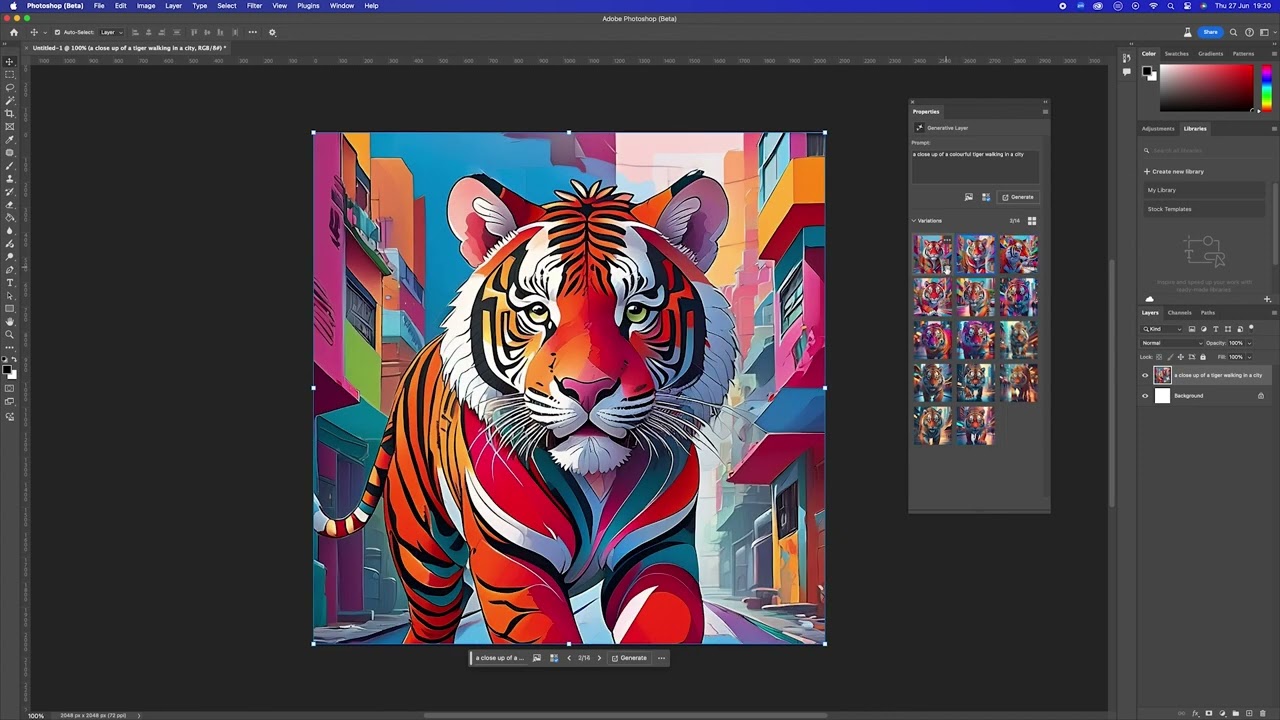The height and width of the screenshot is (720, 1280).
Task: Select the Horizontal Type tool
Action: coord(10,283)
